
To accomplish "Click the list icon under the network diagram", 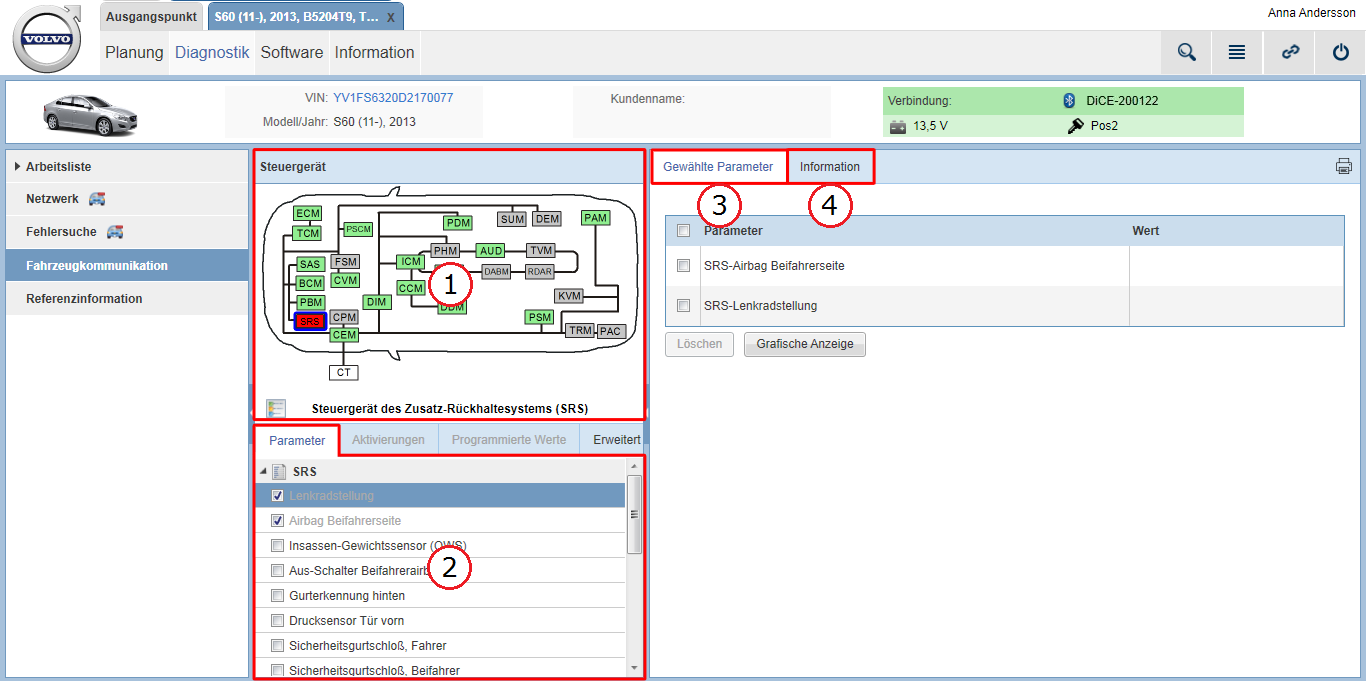I will coord(276,408).
